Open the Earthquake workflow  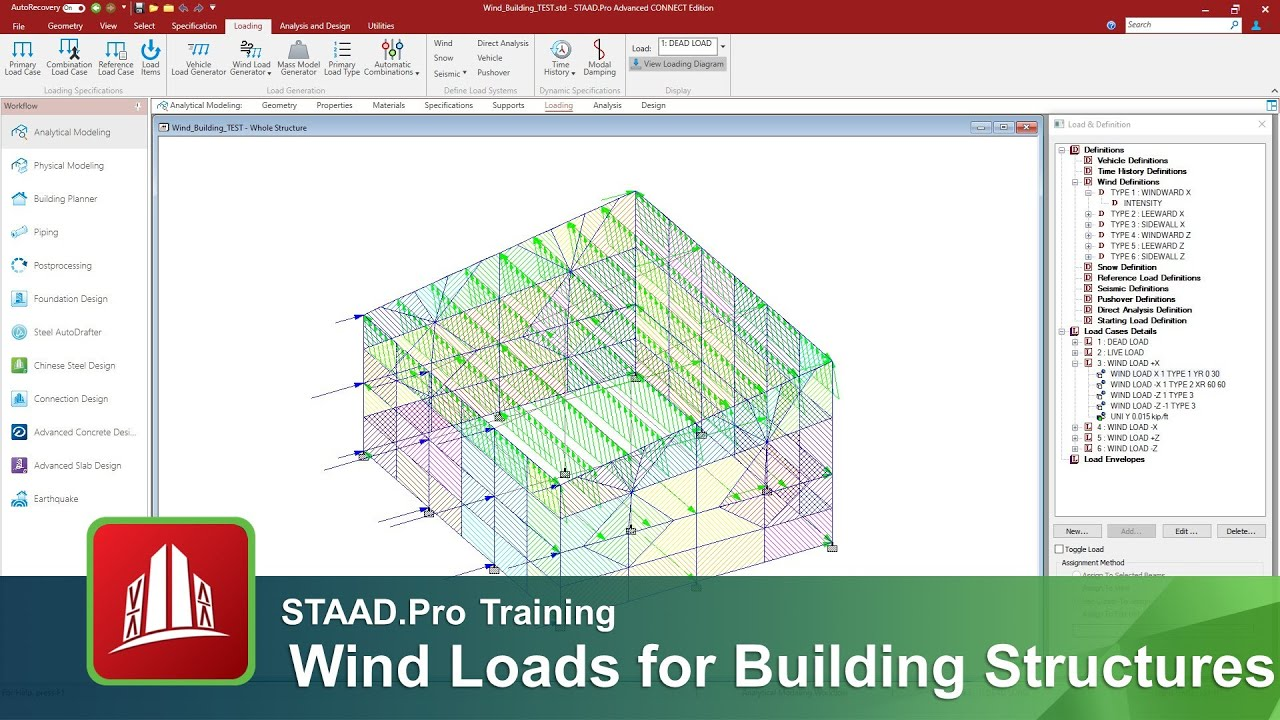tap(74, 499)
